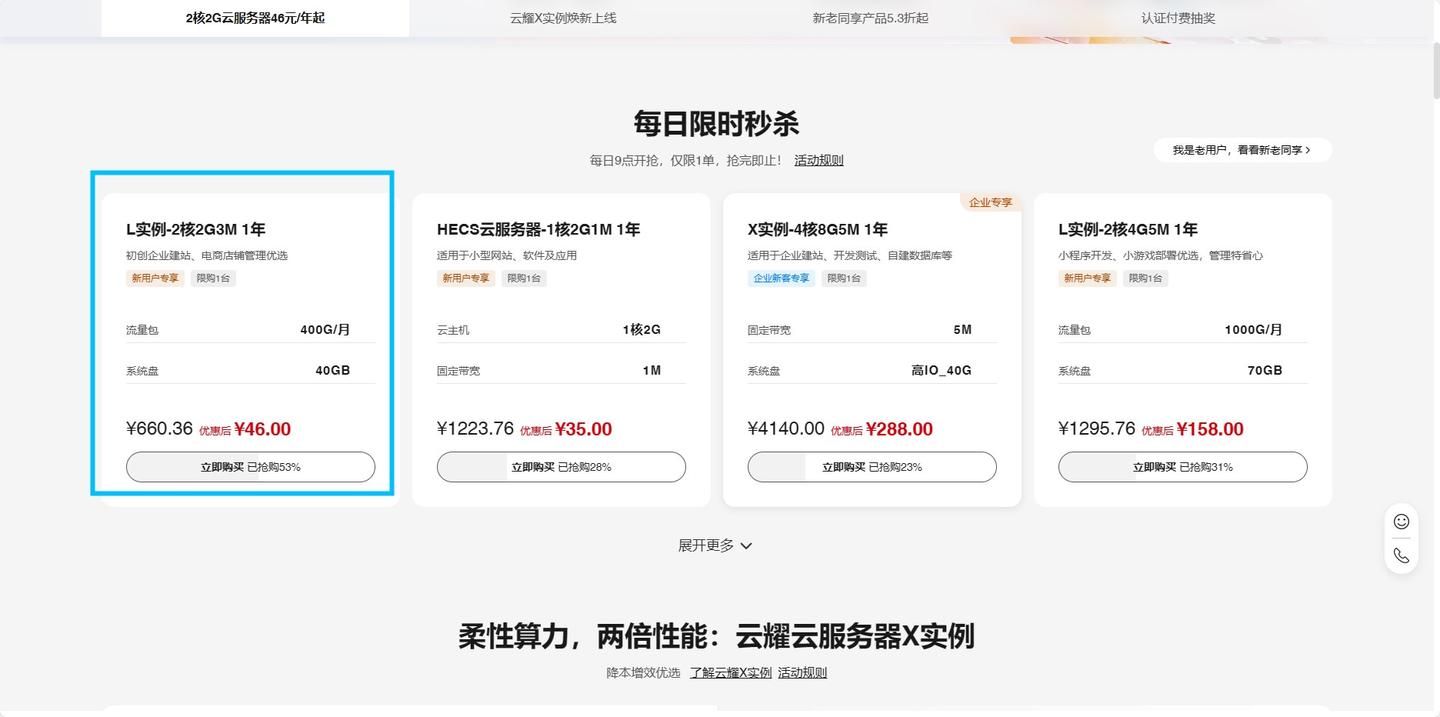The image size is (1440, 717).
Task: Click arrow in 我是老用户 button
Action: coord(1308,150)
